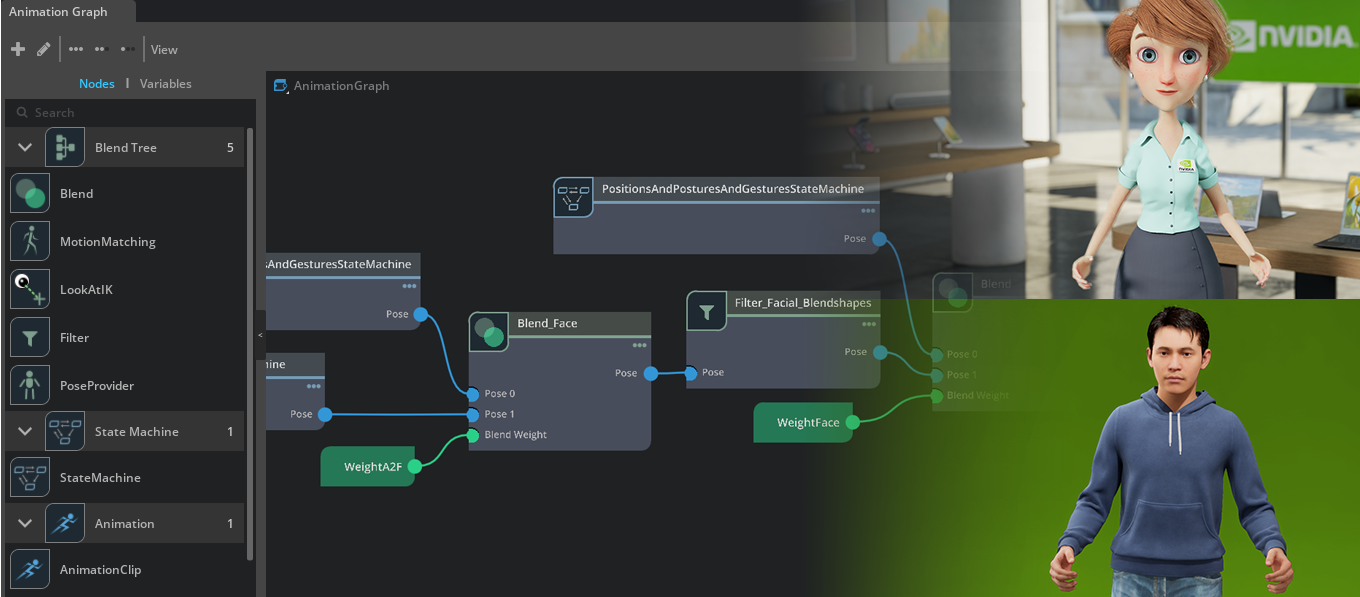Select the AnimationClip node icon
The width and height of the screenshot is (1360, 597).
(x=30, y=570)
